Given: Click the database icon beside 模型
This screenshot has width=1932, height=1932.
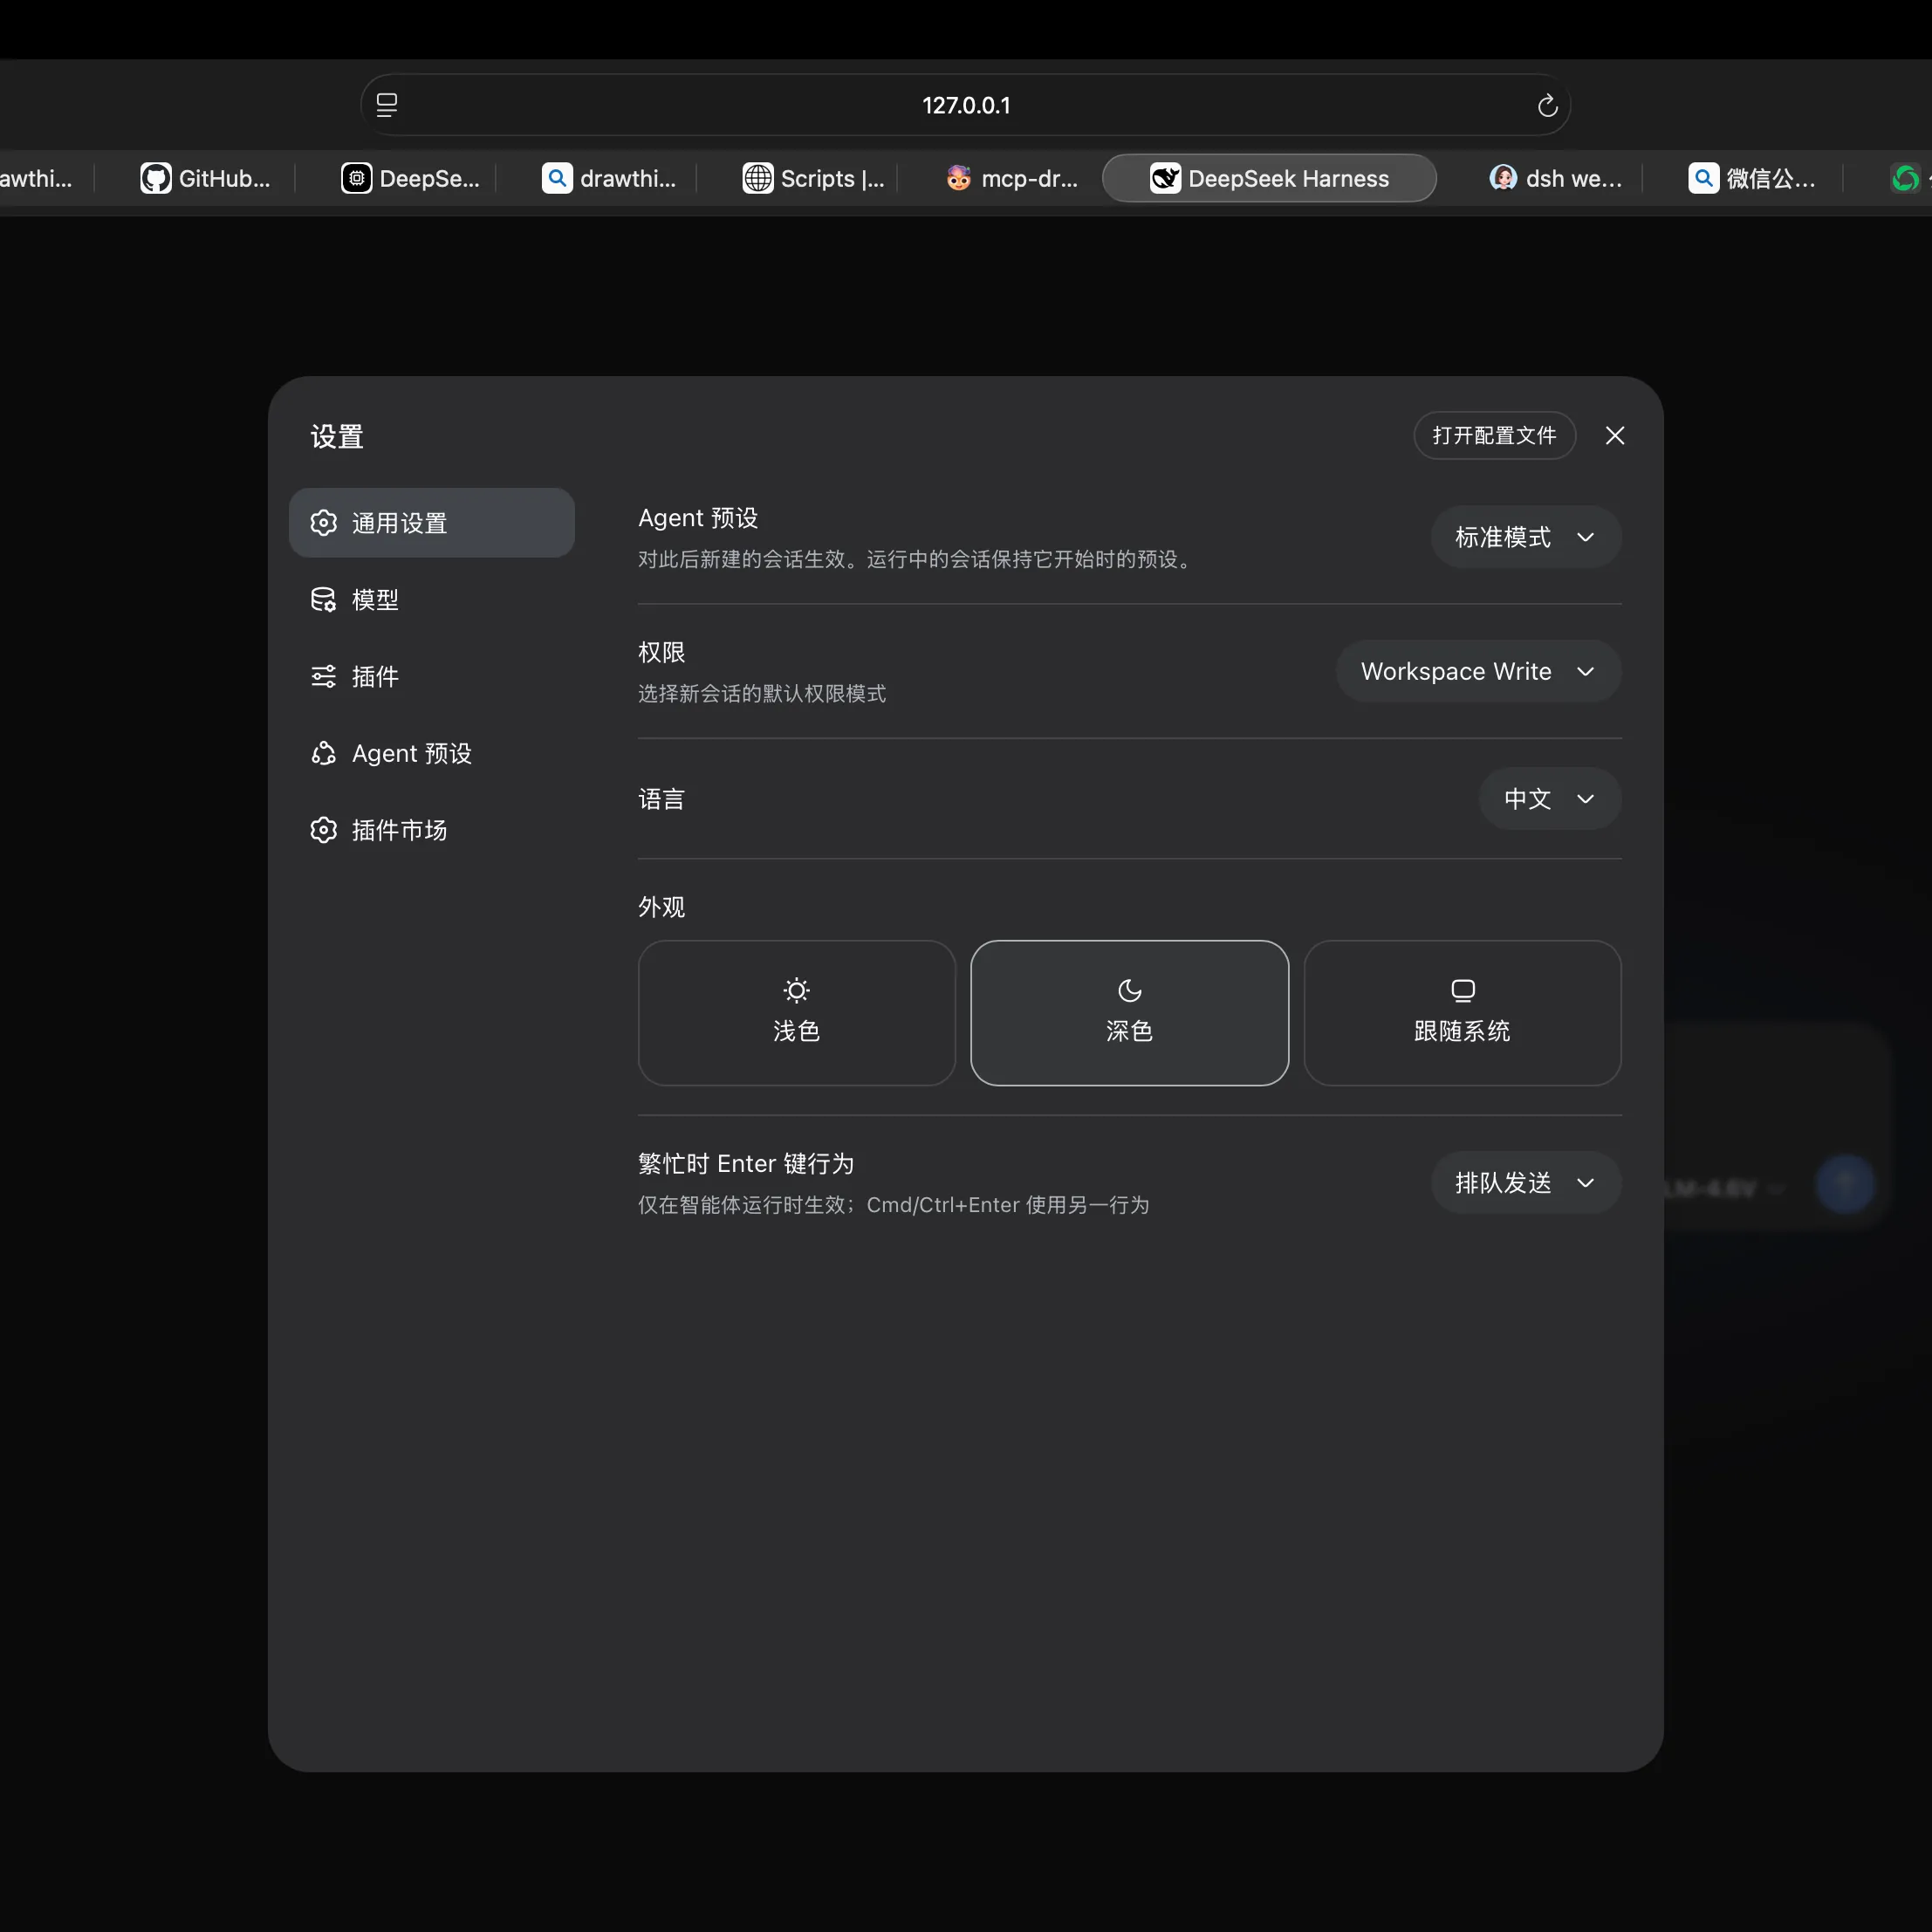Looking at the screenshot, I should tap(323, 600).
